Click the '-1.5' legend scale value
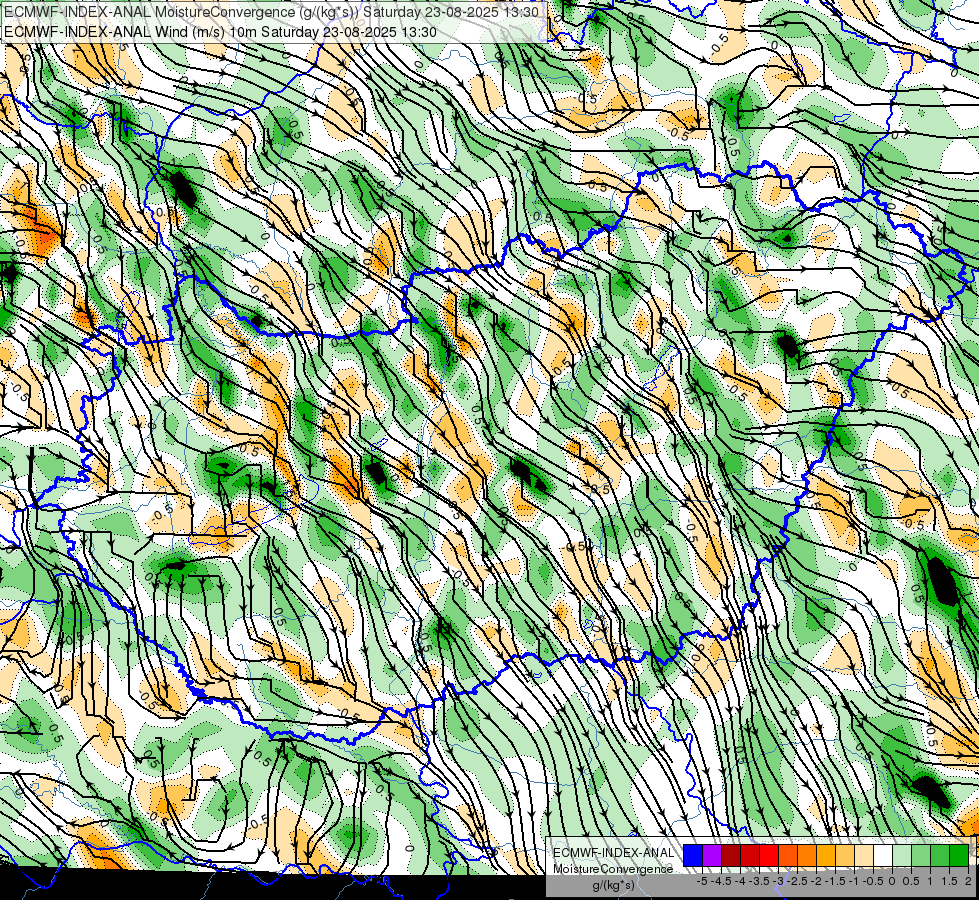Viewport: 979px width, 900px height. point(835,881)
